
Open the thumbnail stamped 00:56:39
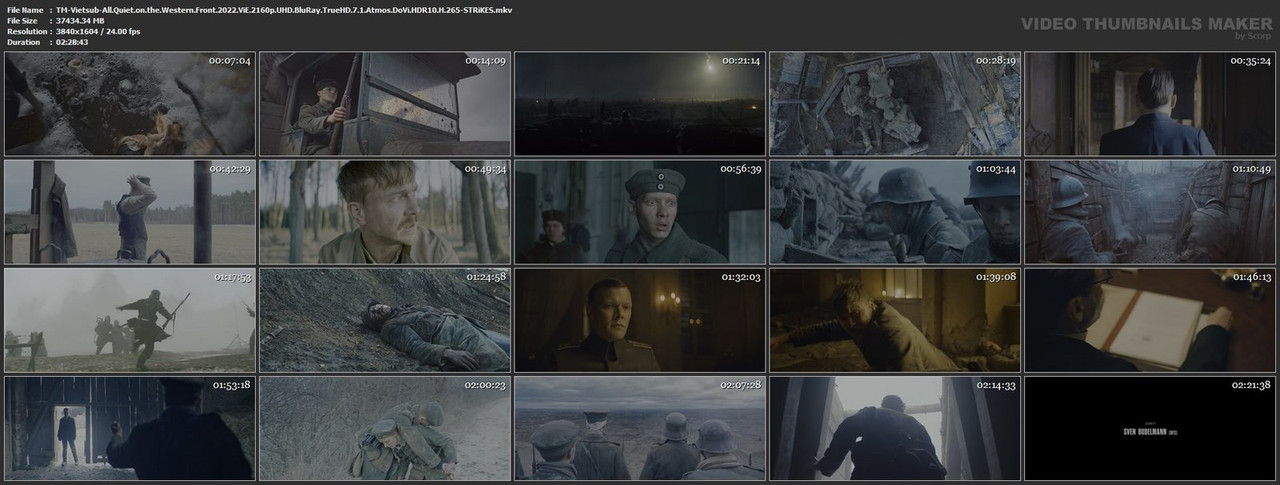[x=638, y=212]
